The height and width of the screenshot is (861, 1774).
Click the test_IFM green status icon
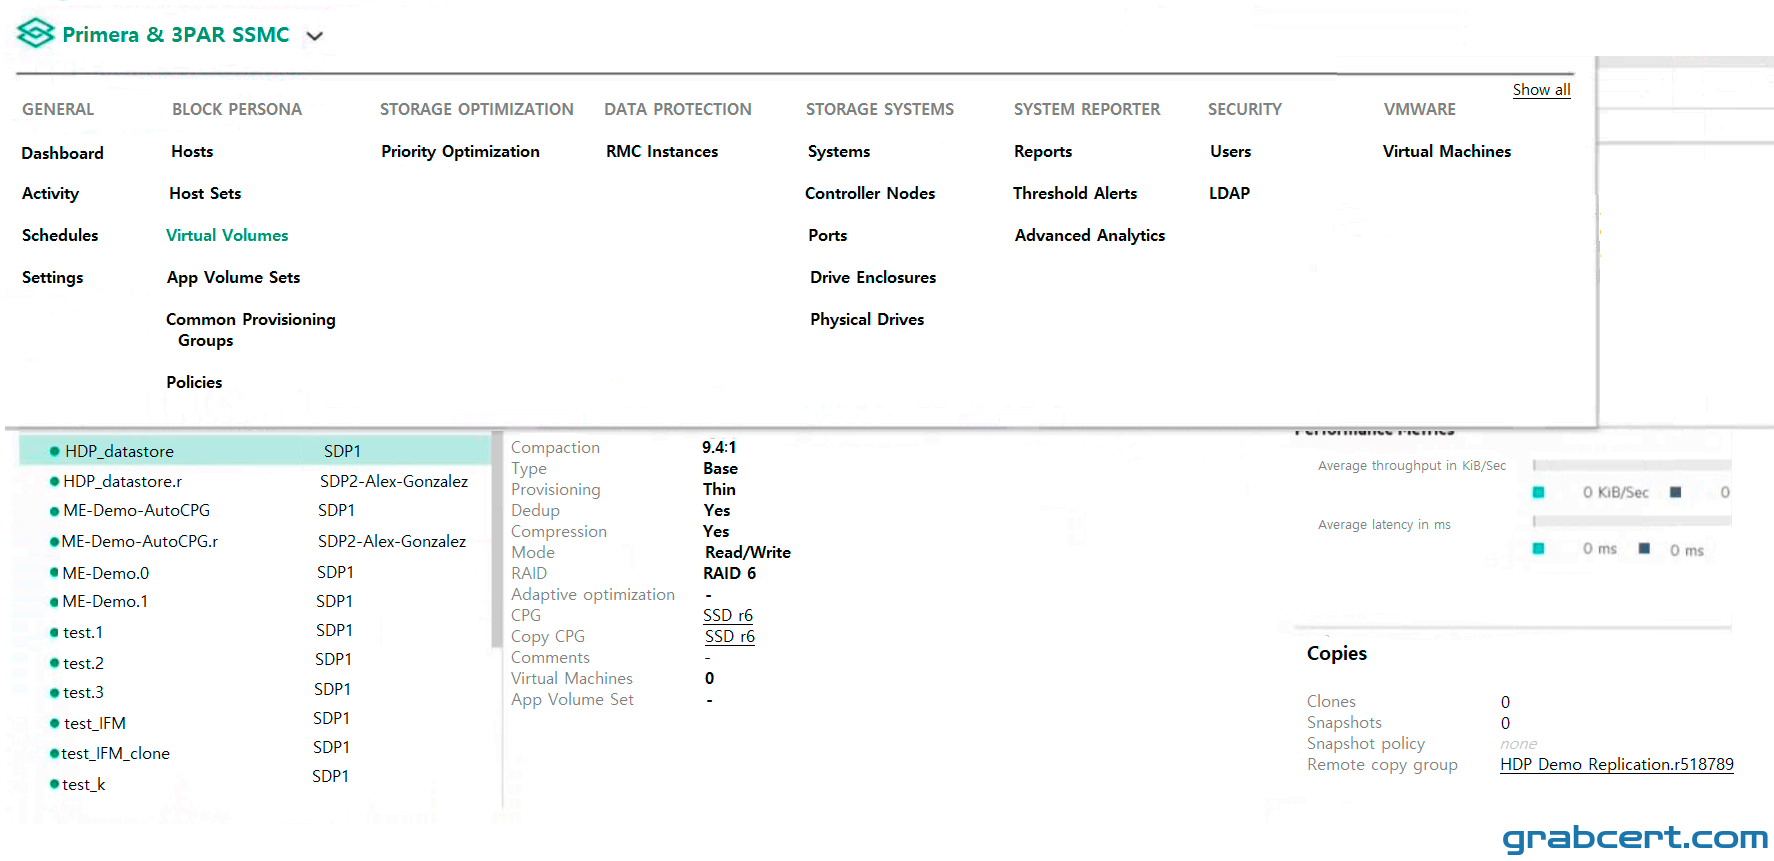tap(55, 723)
